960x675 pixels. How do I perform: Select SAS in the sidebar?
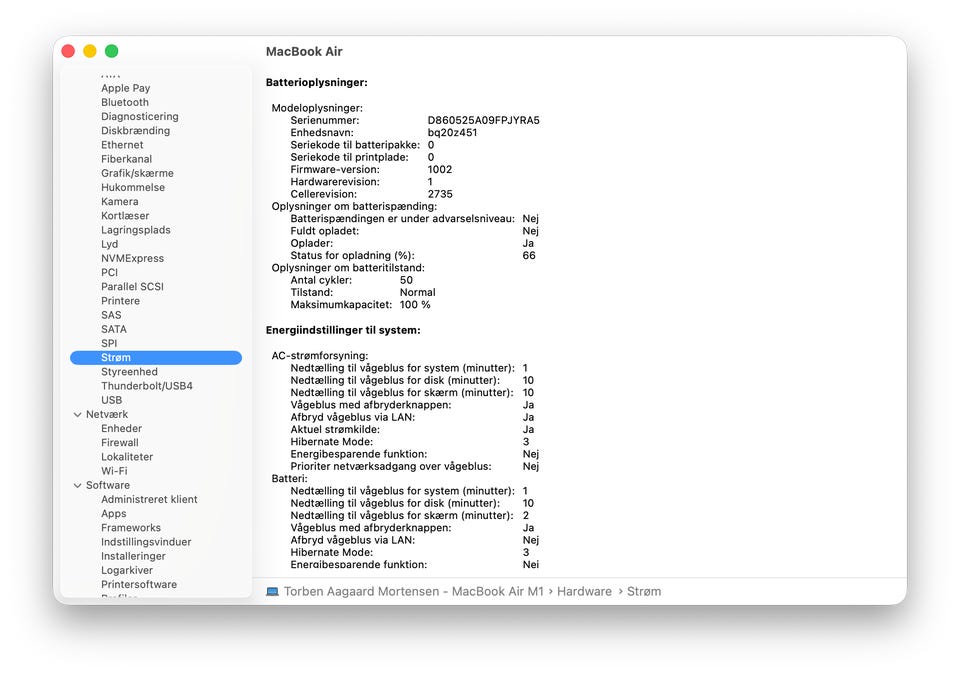pos(111,315)
